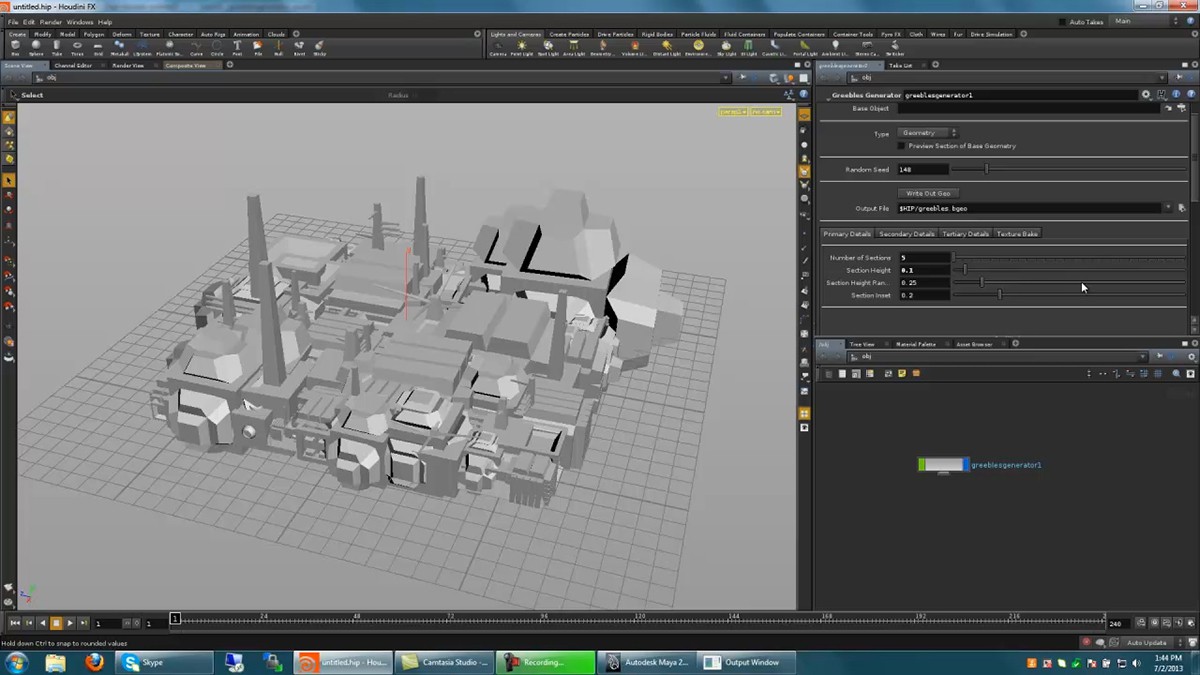Select the Box tool on the Create shelf
The height and width of the screenshot is (675, 1200).
click(x=14, y=44)
